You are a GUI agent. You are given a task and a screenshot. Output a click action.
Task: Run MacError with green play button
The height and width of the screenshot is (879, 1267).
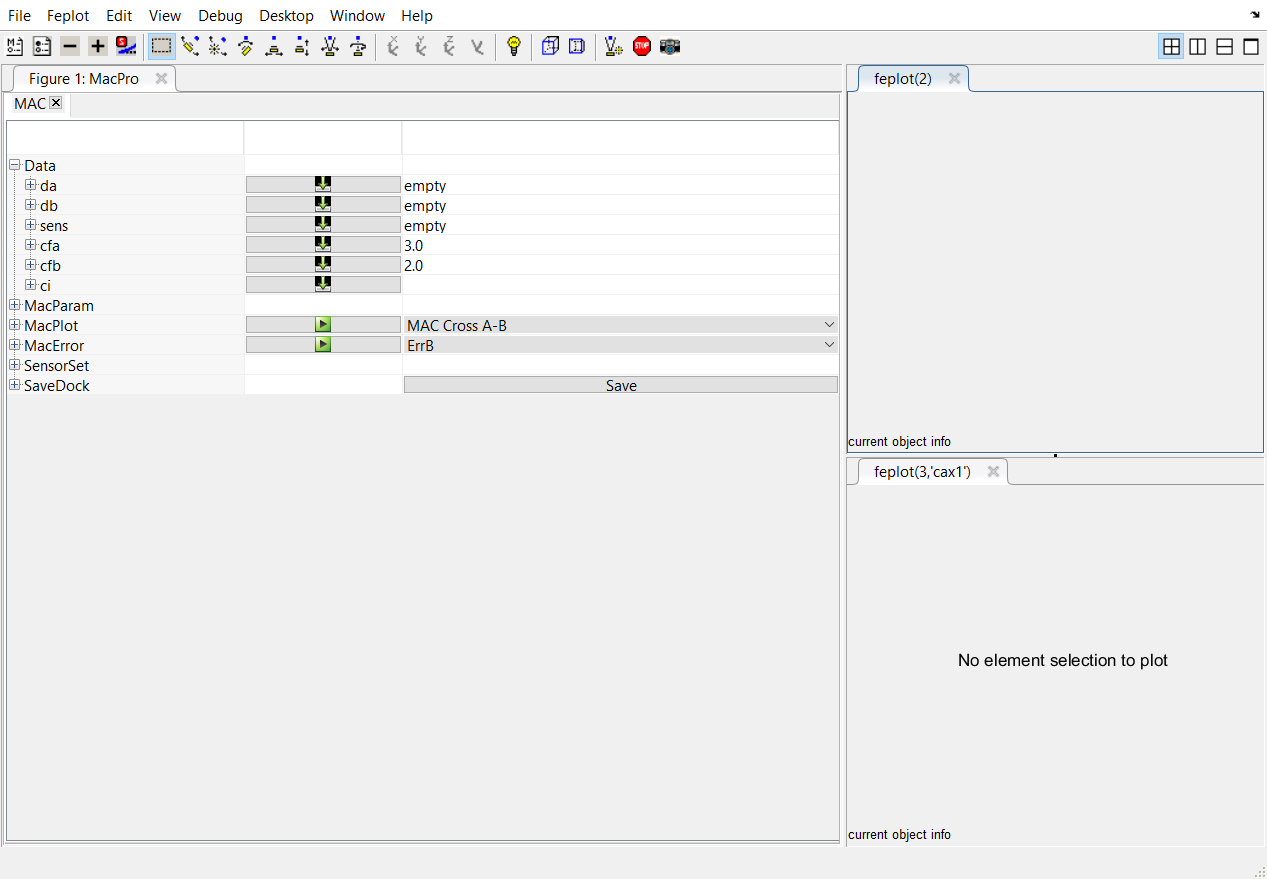(322, 345)
